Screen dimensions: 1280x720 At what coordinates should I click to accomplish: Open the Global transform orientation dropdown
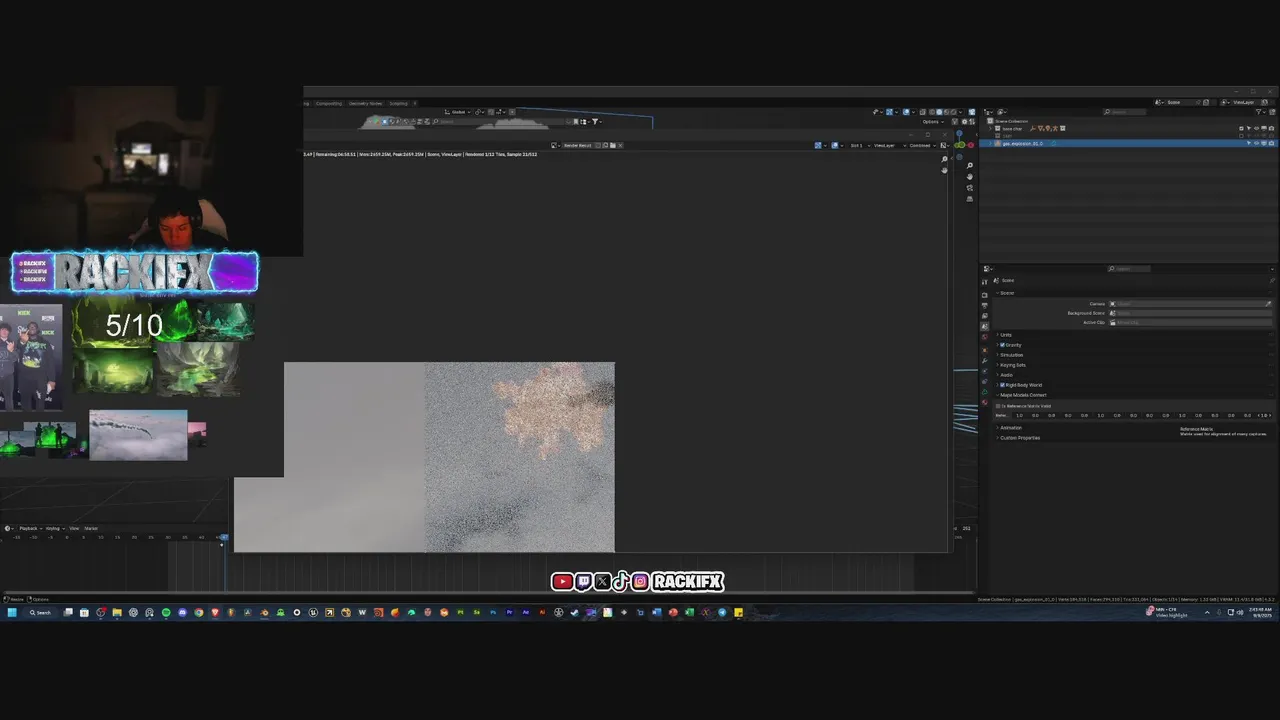pos(458,112)
